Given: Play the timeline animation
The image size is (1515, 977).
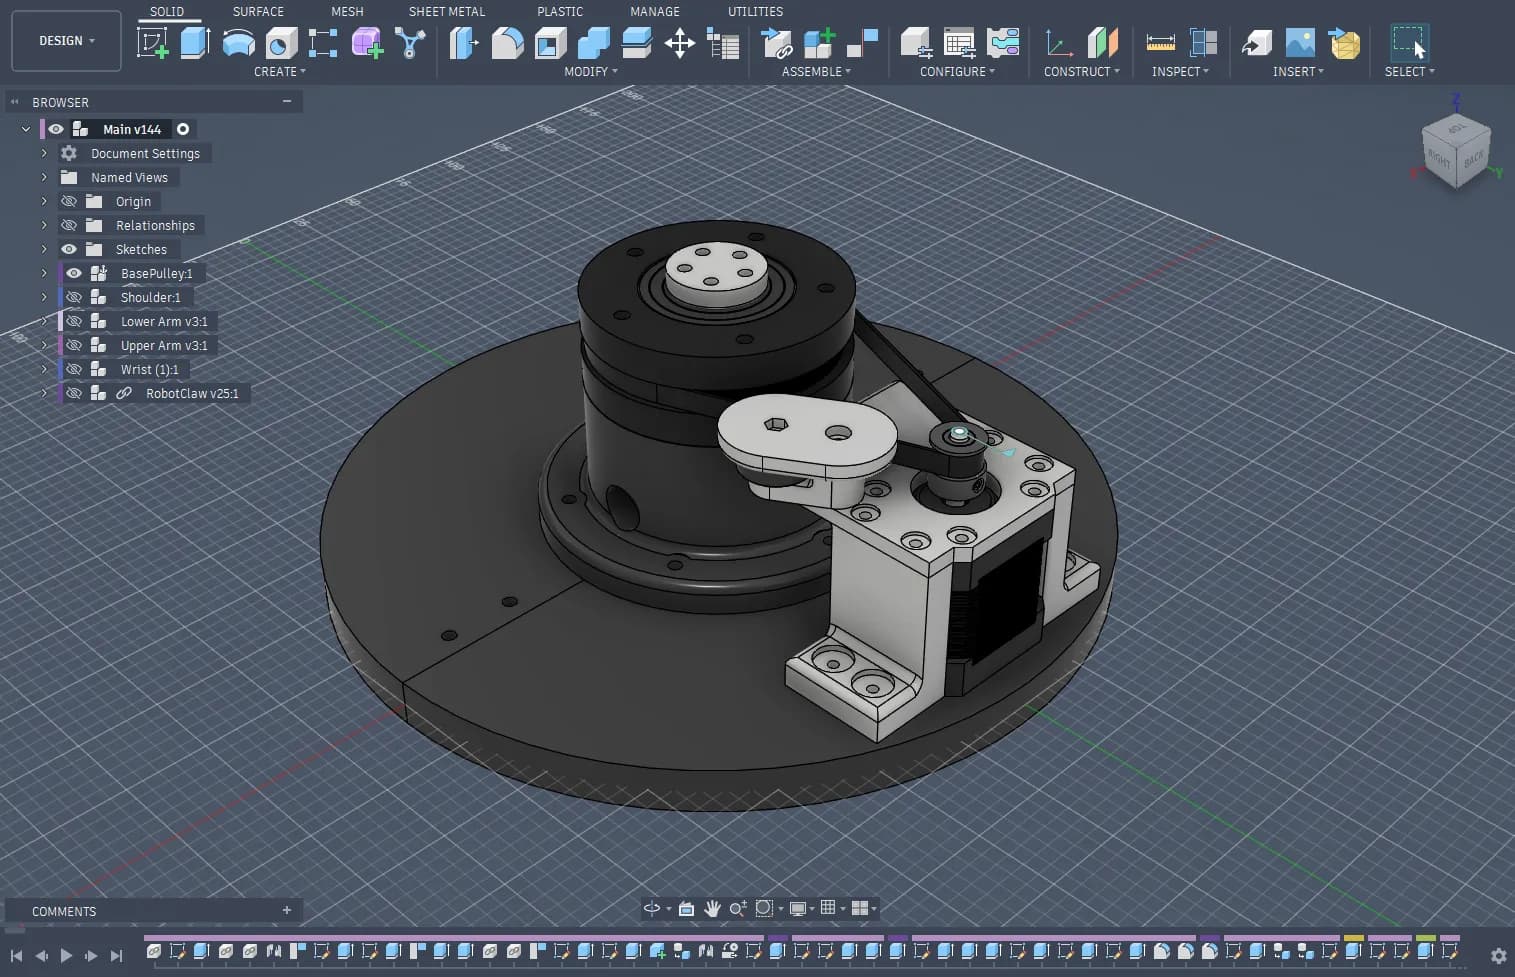Looking at the screenshot, I should [x=66, y=956].
